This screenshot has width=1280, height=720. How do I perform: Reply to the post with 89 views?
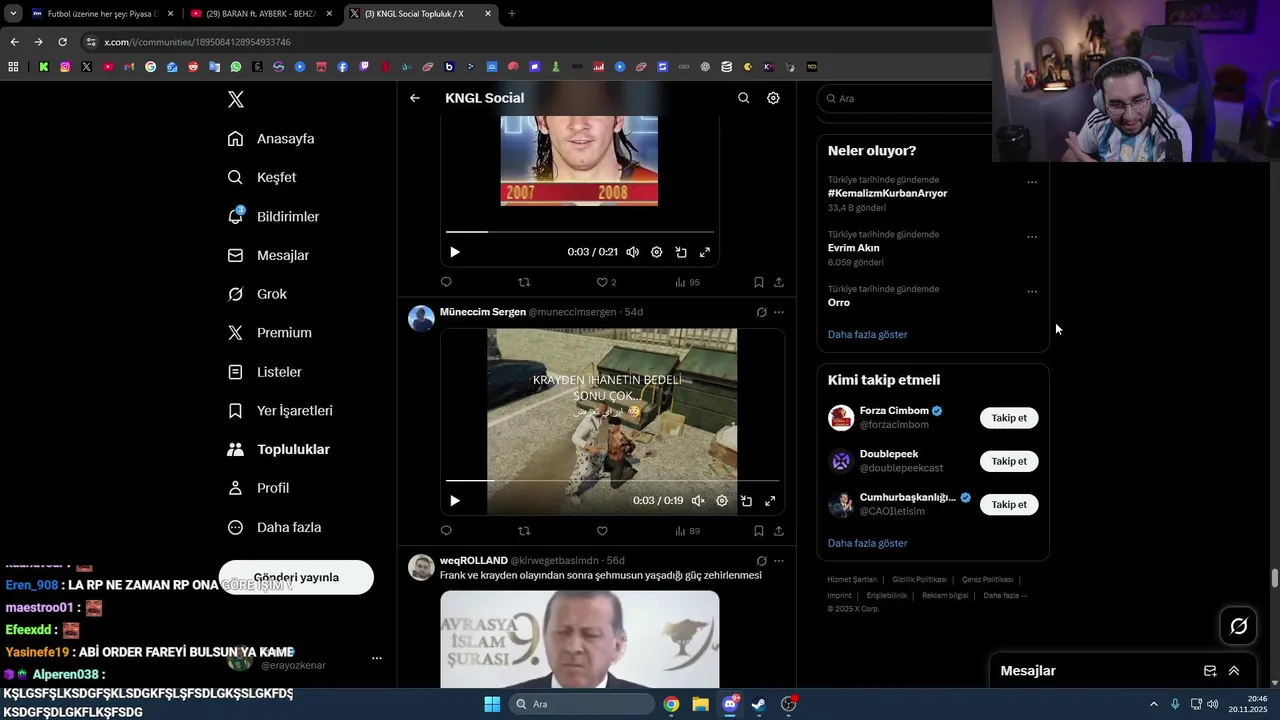tap(446, 531)
